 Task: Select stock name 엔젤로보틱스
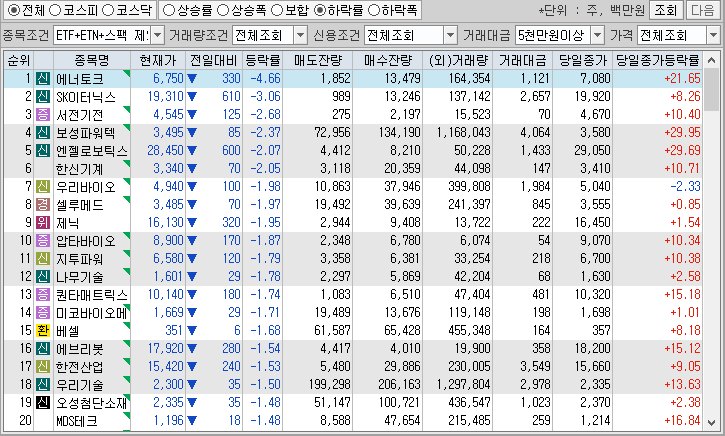(92, 151)
